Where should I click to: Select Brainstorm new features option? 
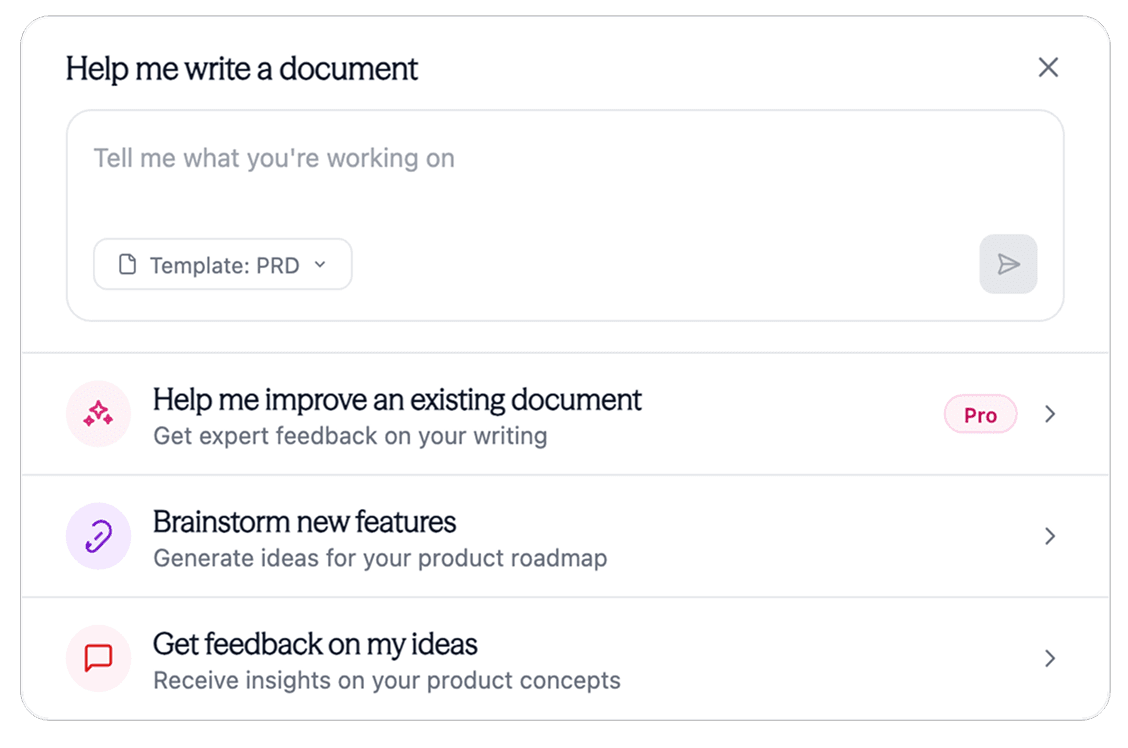(304, 521)
